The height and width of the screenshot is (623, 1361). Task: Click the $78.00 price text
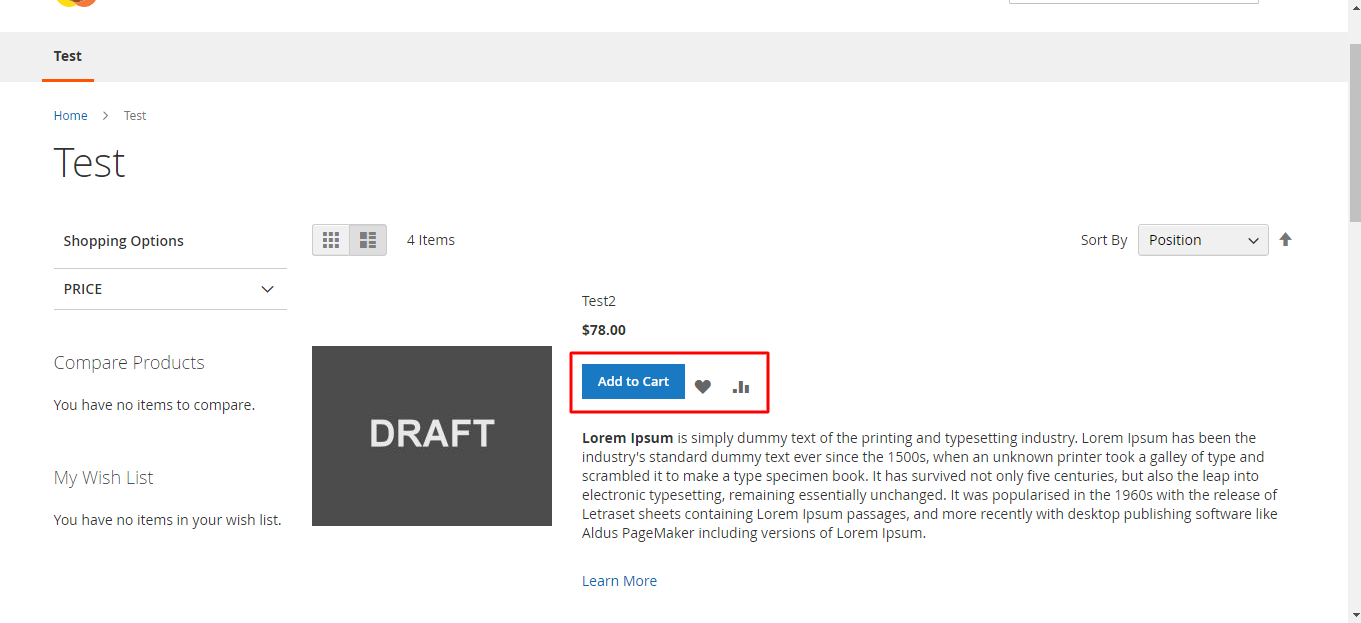click(x=603, y=329)
